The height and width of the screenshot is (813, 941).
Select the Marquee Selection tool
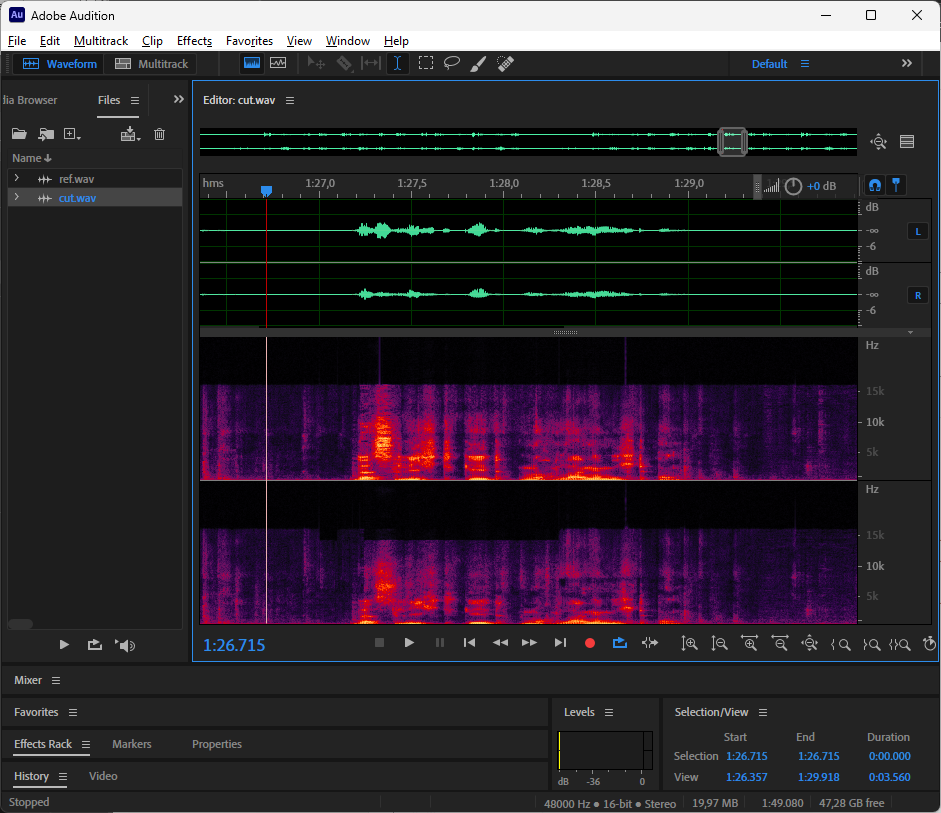pos(425,63)
